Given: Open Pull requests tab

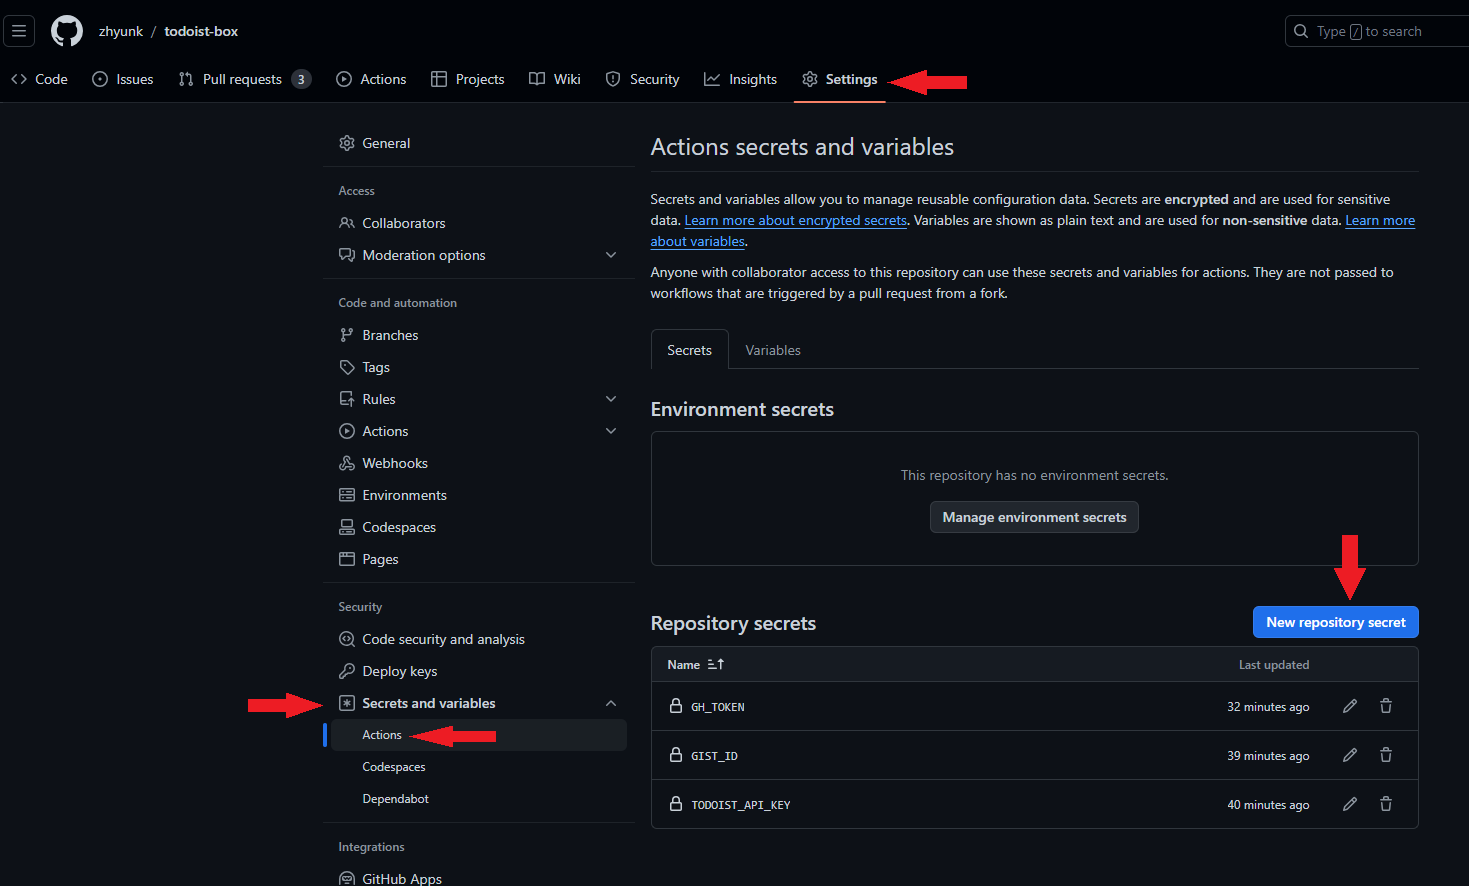Looking at the screenshot, I should click(x=244, y=79).
